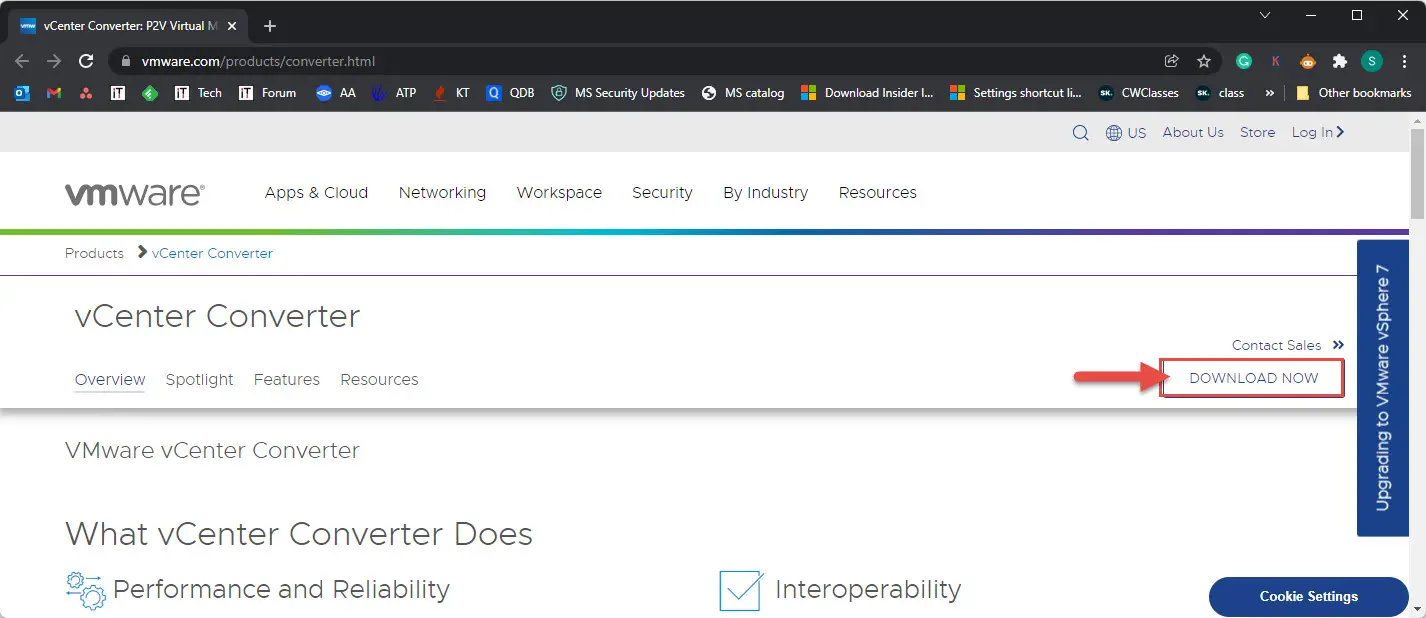Switch to the Spotlight tab

(x=199, y=379)
